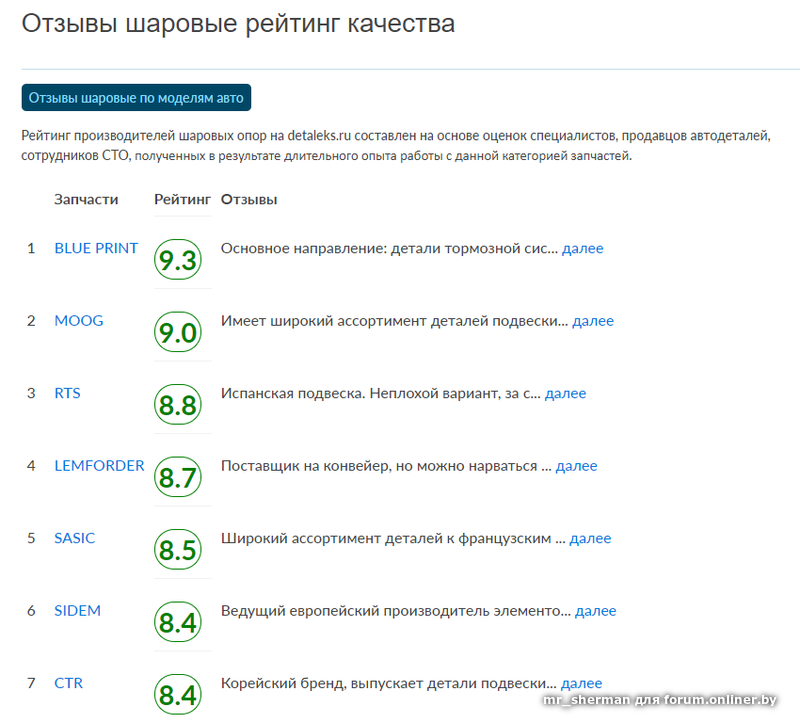The image size is (800, 723).
Task: Expand the full BLUE PRINT review via 'далее'
Action: [x=585, y=248]
